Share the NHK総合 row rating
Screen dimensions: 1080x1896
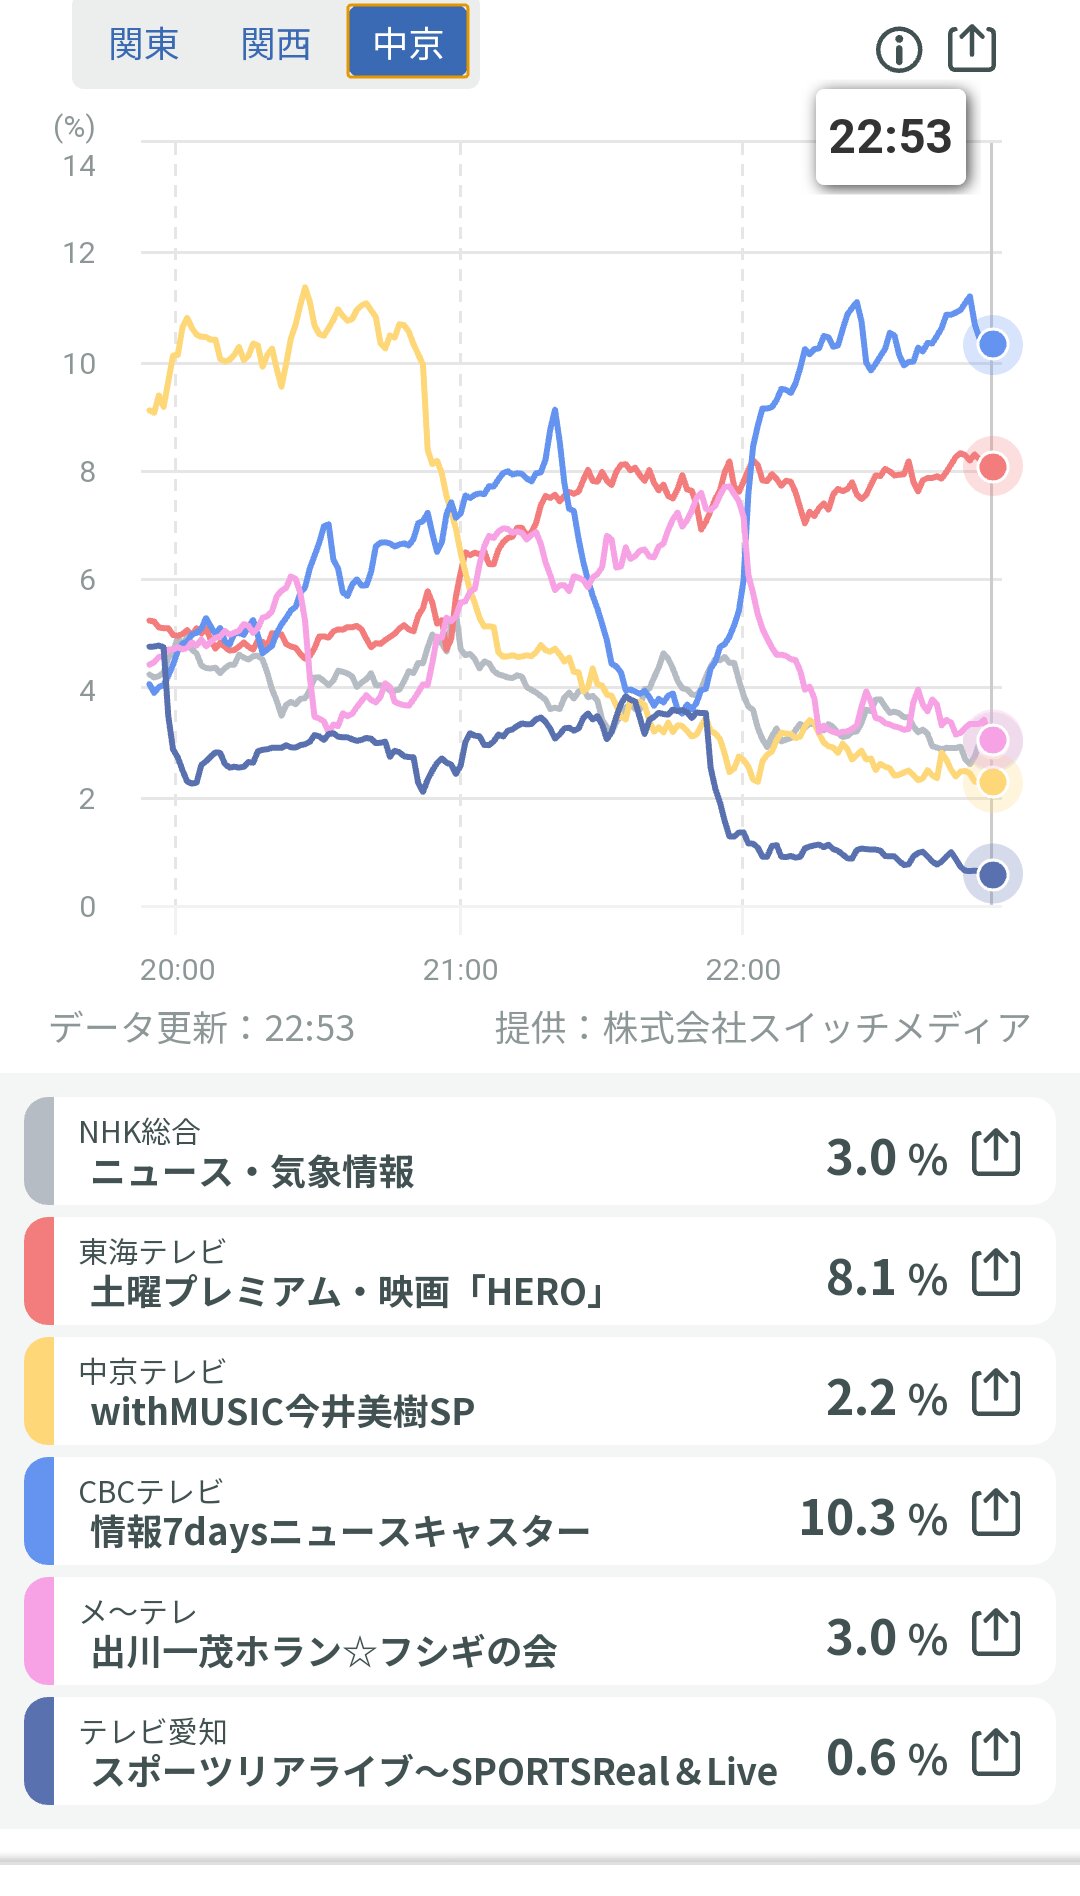click(x=996, y=1153)
